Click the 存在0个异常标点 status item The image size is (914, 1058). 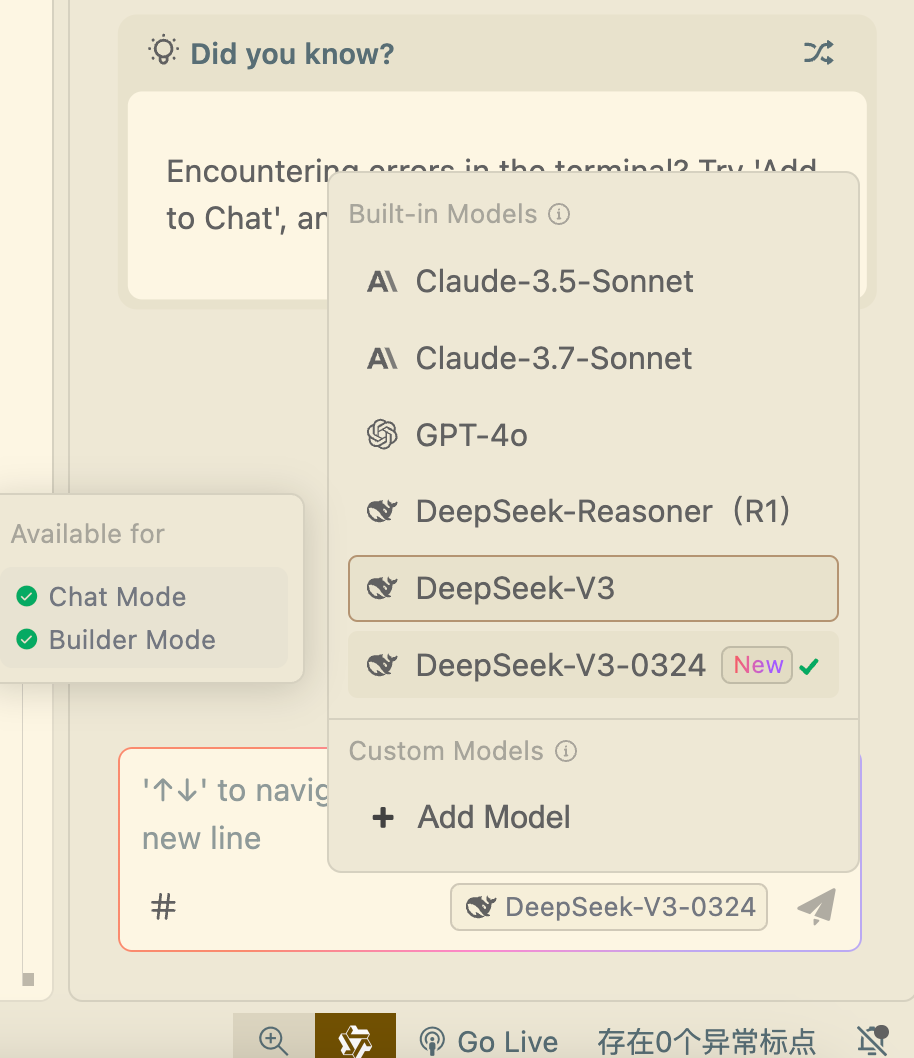click(x=706, y=1040)
